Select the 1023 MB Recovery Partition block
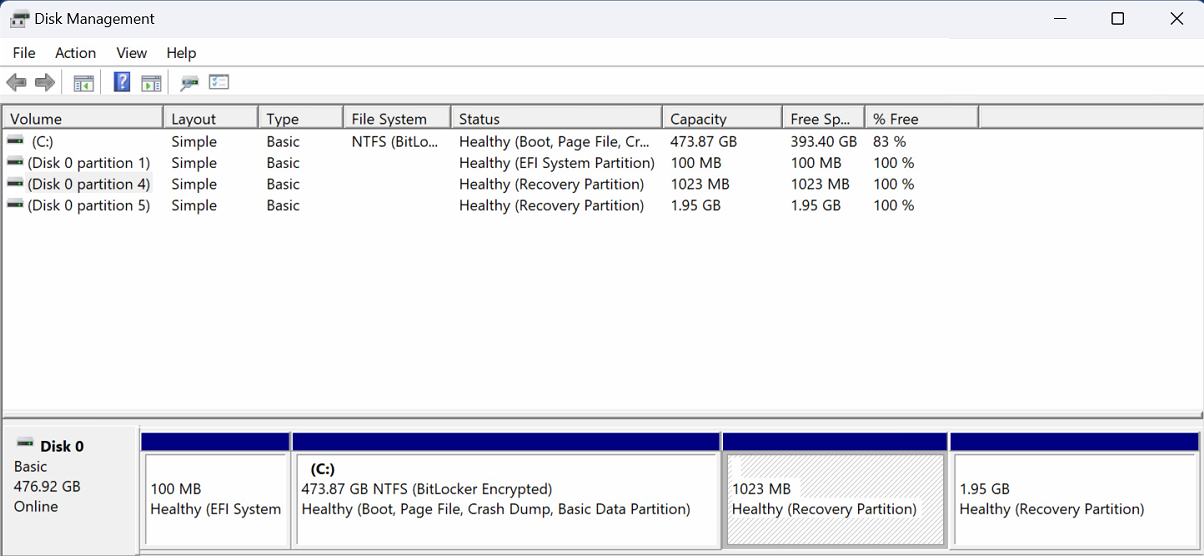1204x556 pixels. 835,499
